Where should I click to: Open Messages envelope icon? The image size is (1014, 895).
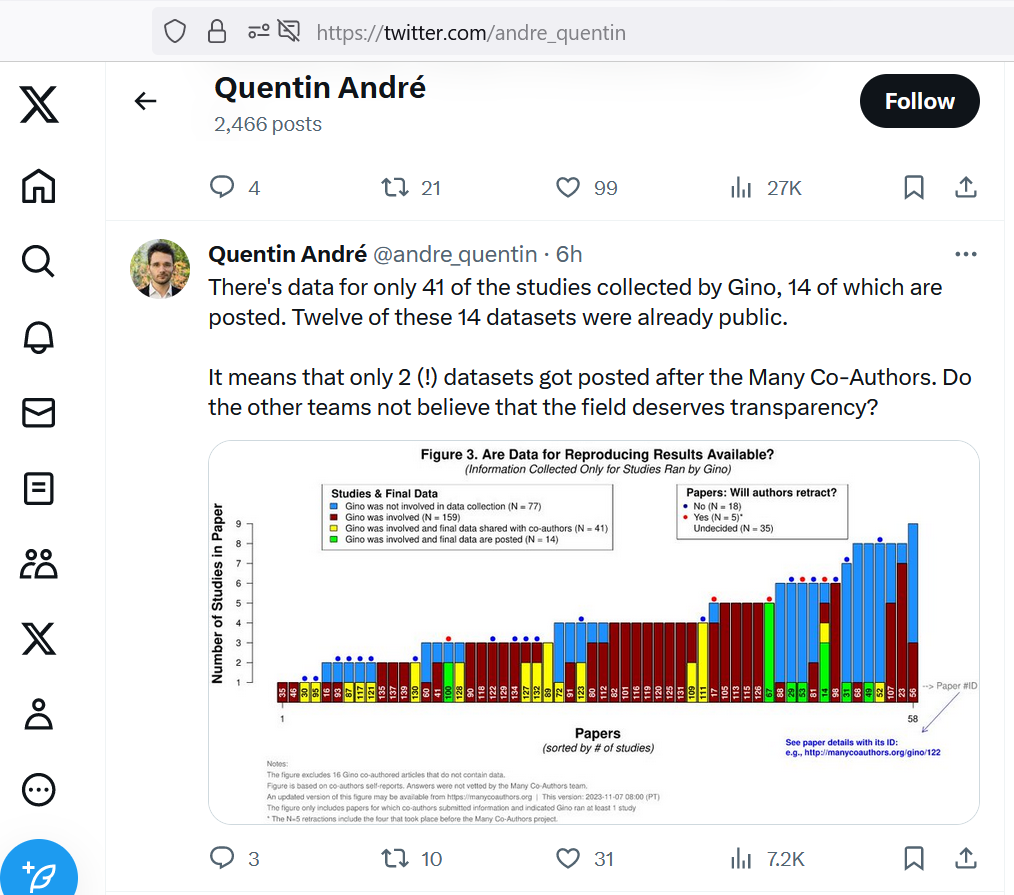point(39,413)
